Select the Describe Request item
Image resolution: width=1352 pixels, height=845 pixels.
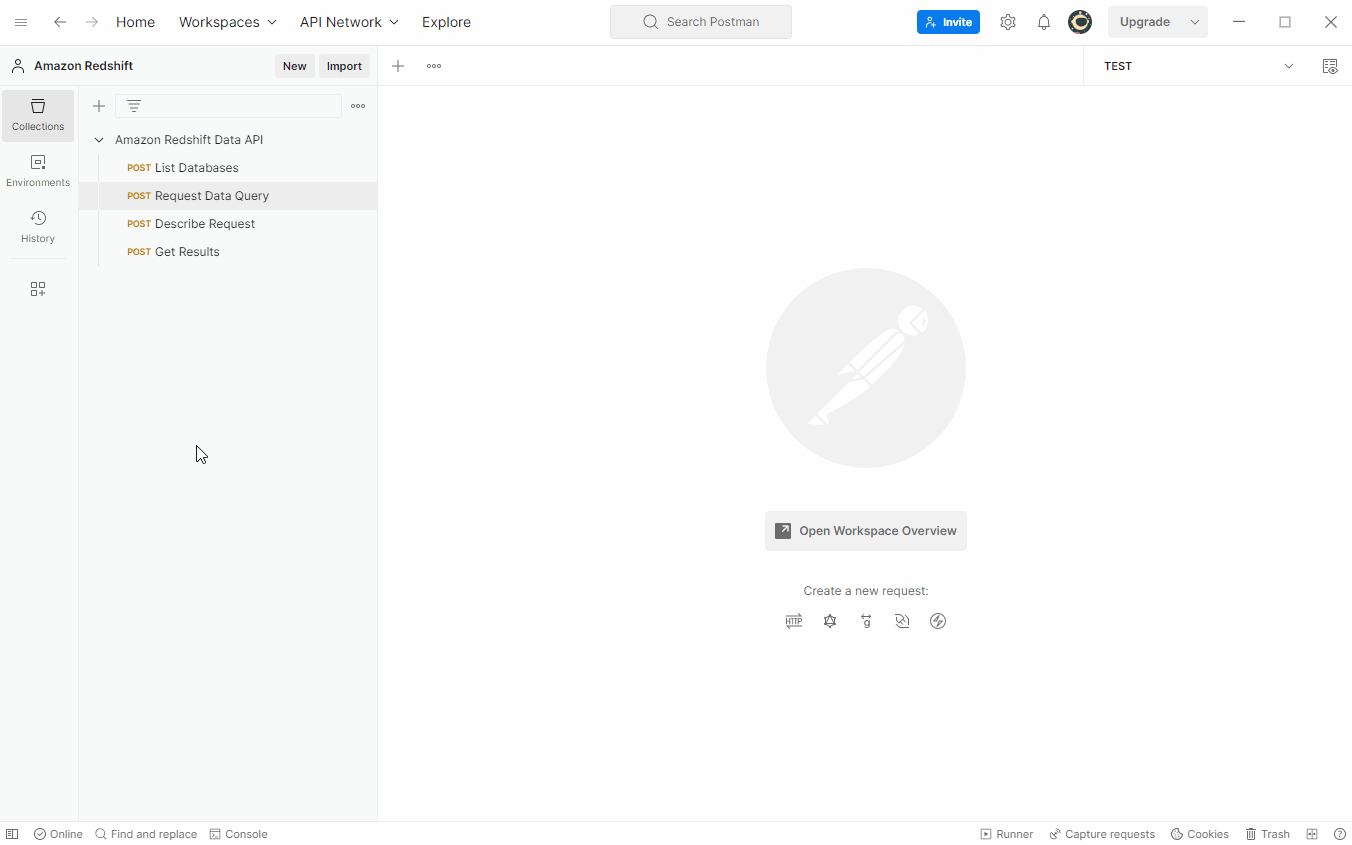click(205, 224)
